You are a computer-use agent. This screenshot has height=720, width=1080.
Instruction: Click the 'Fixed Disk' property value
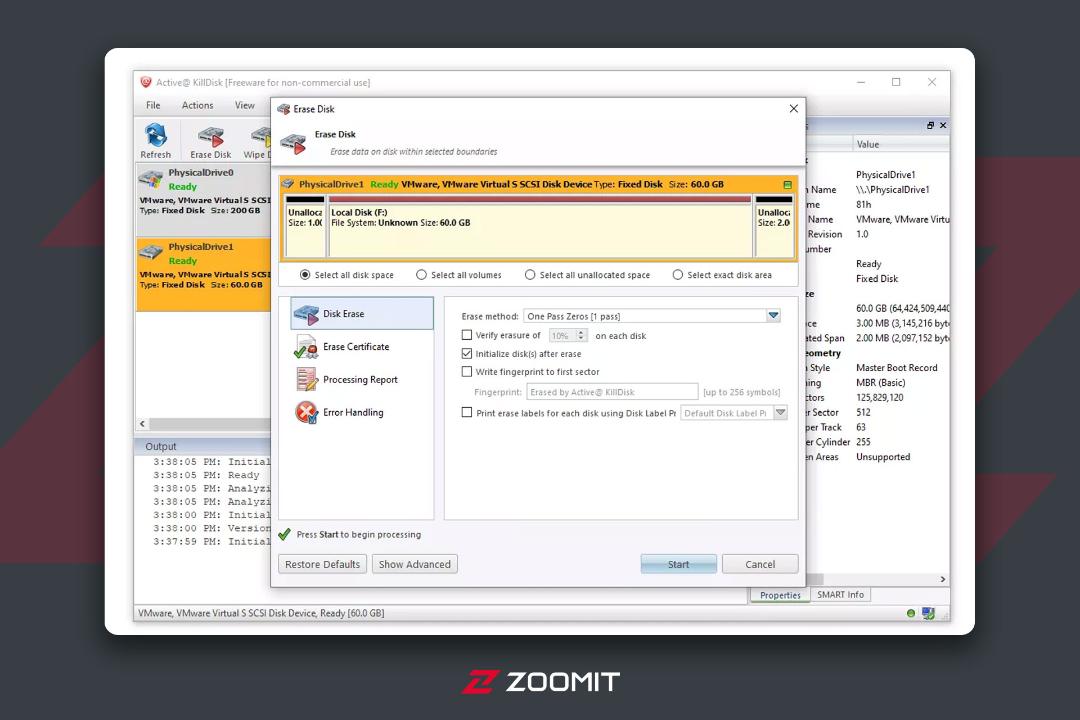[x=877, y=279]
